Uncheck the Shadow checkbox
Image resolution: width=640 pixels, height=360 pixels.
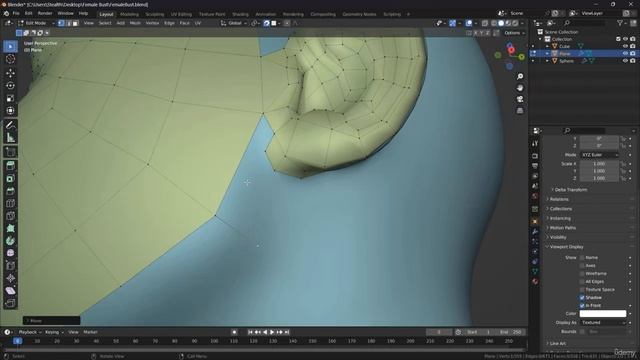pos(582,298)
